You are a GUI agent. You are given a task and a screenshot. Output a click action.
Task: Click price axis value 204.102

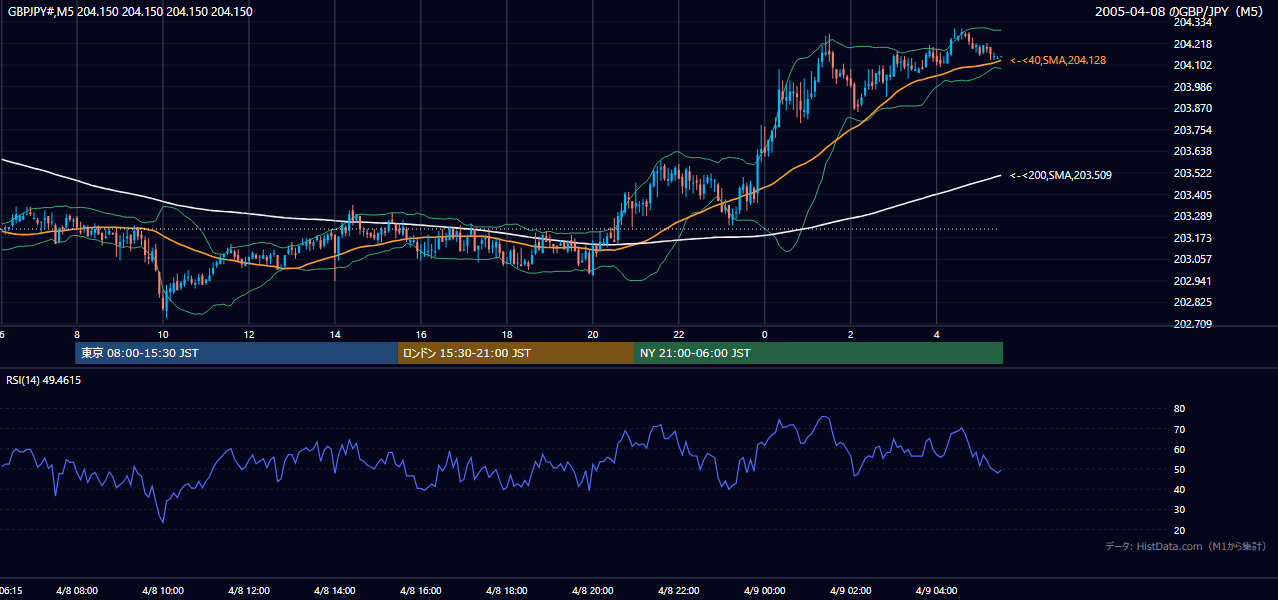(x=1193, y=65)
